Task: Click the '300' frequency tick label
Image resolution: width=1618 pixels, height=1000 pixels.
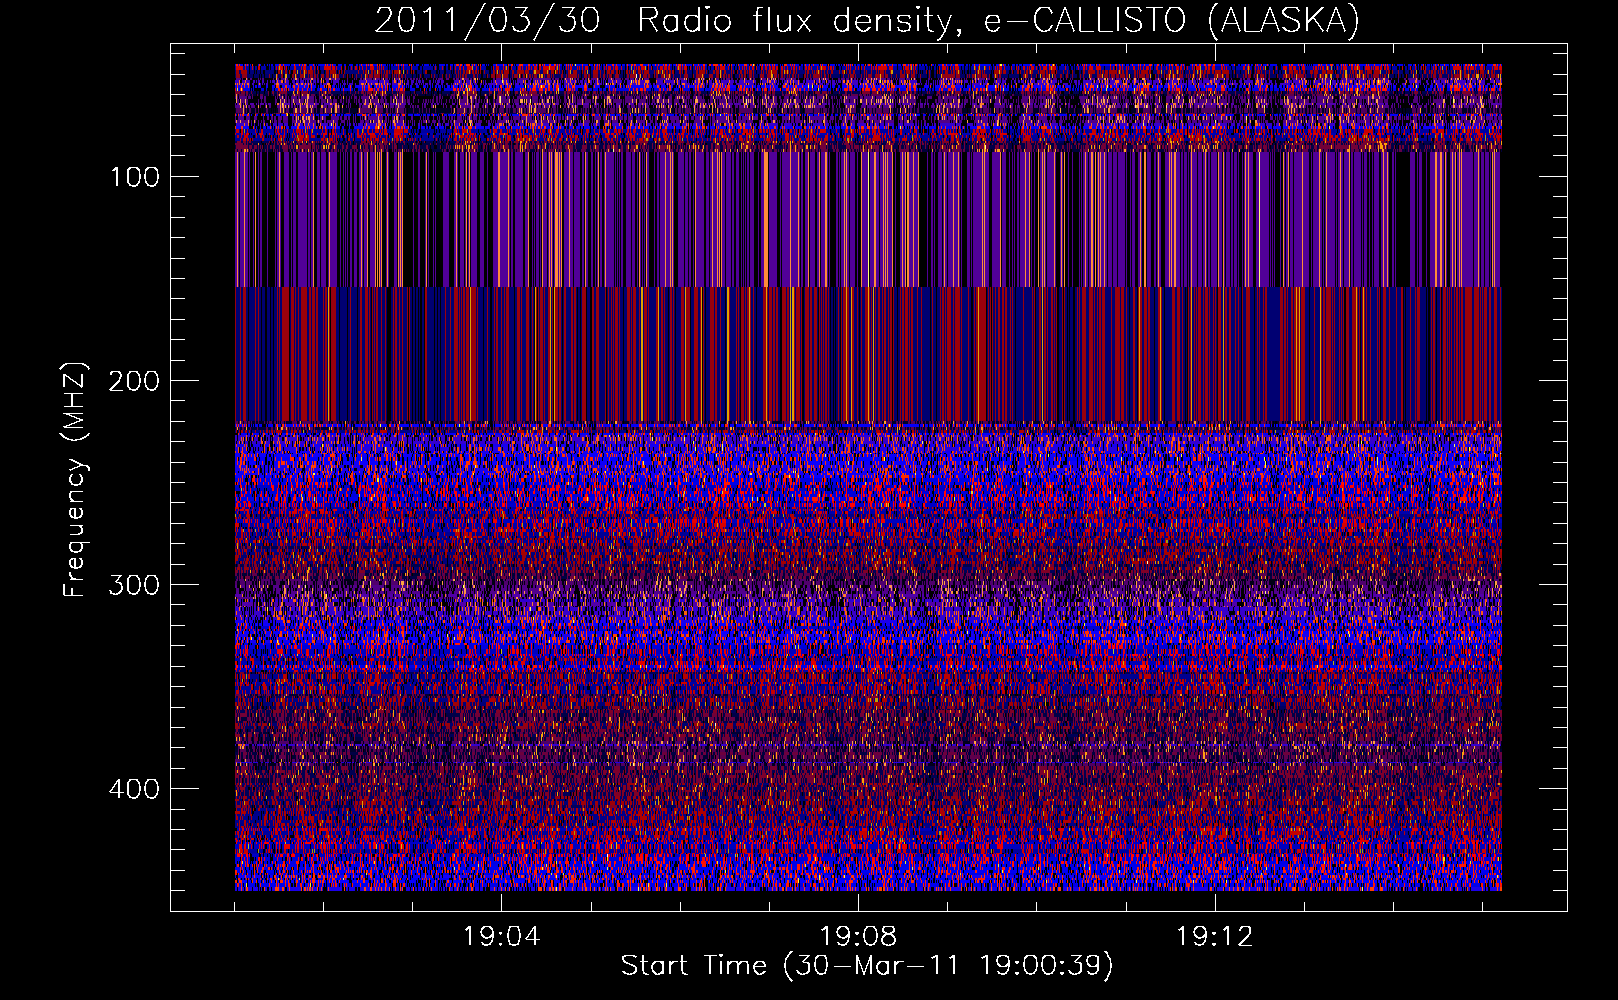Action: point(135,585)
